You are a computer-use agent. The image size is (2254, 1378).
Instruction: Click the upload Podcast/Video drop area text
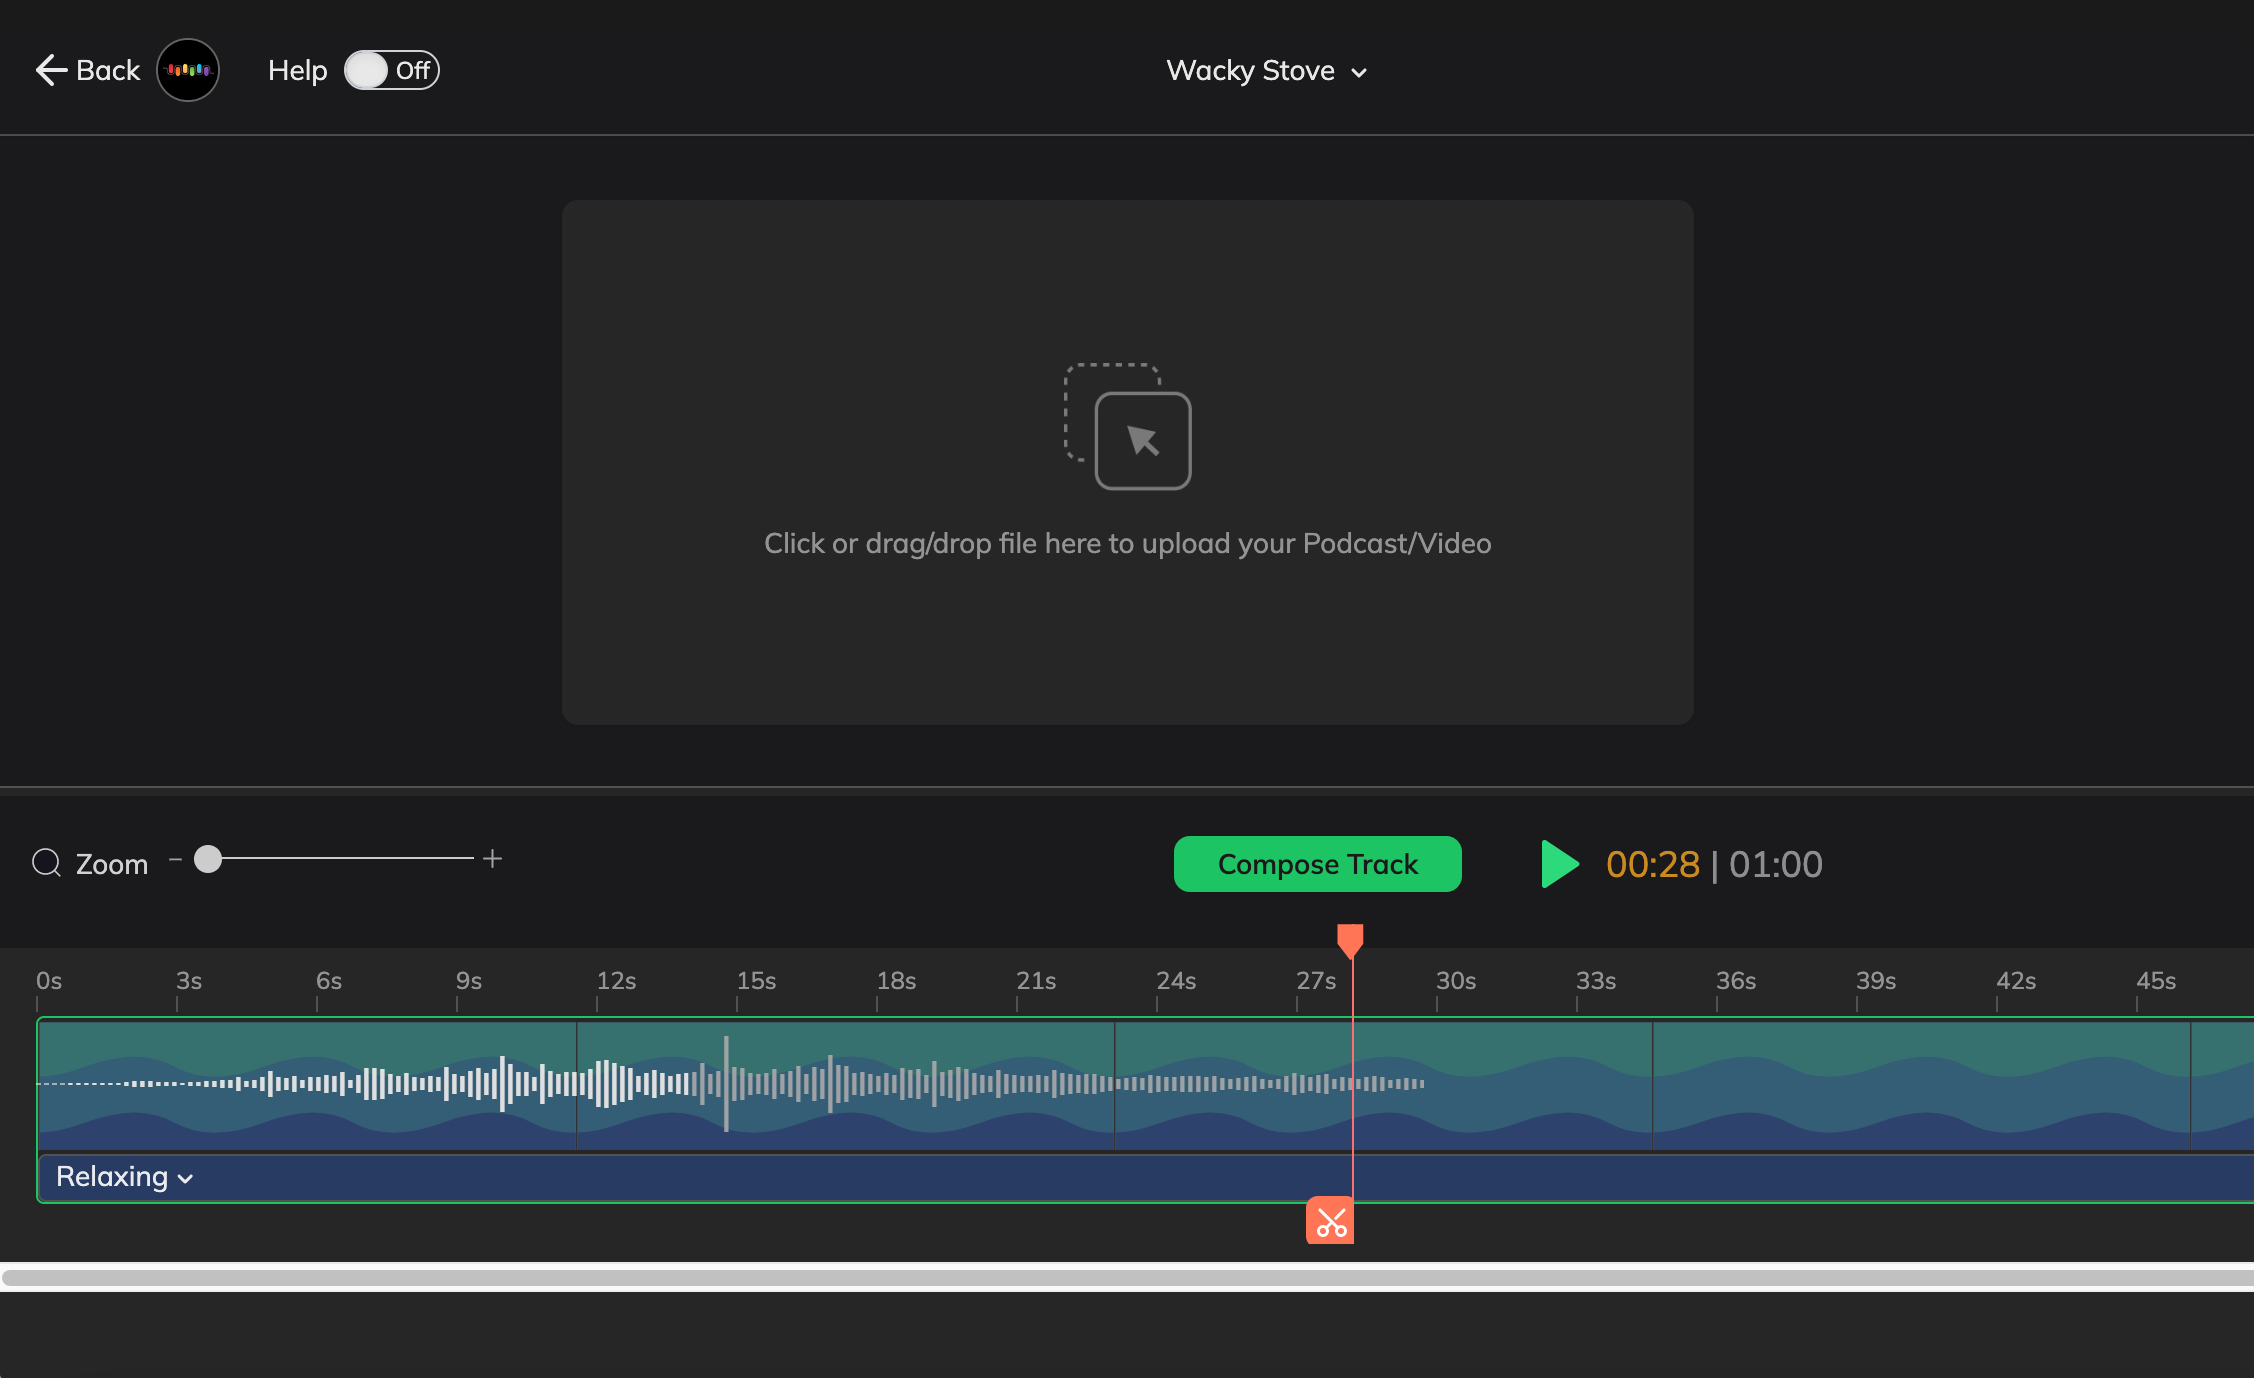tap(1127, 543)
